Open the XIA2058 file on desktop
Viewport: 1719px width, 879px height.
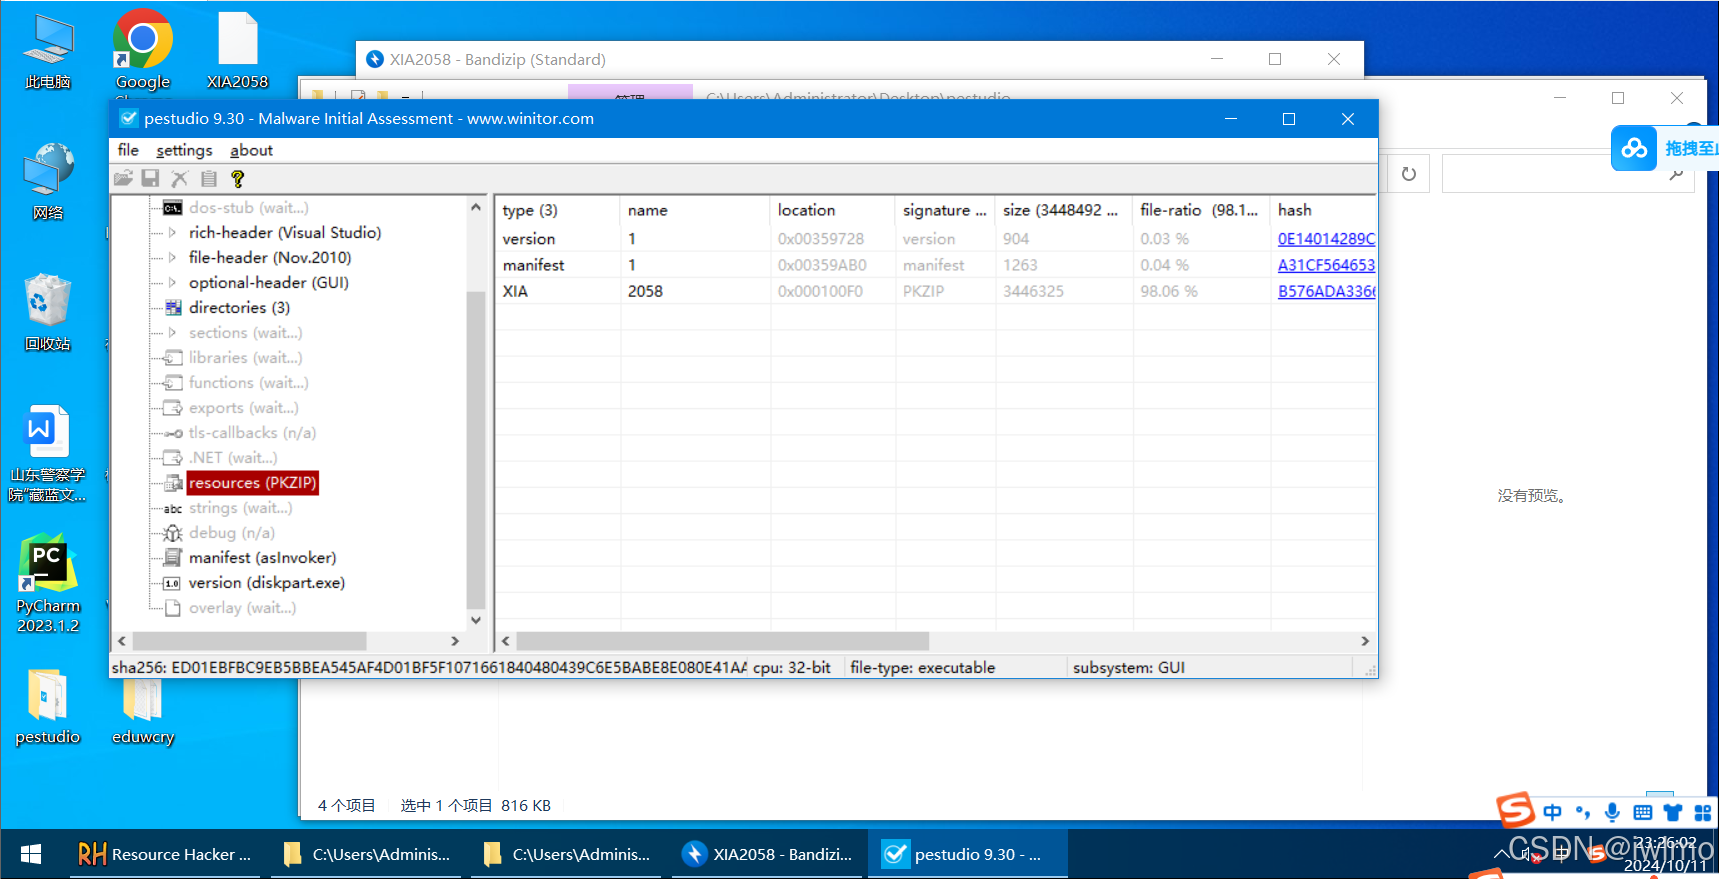(238, 51)
